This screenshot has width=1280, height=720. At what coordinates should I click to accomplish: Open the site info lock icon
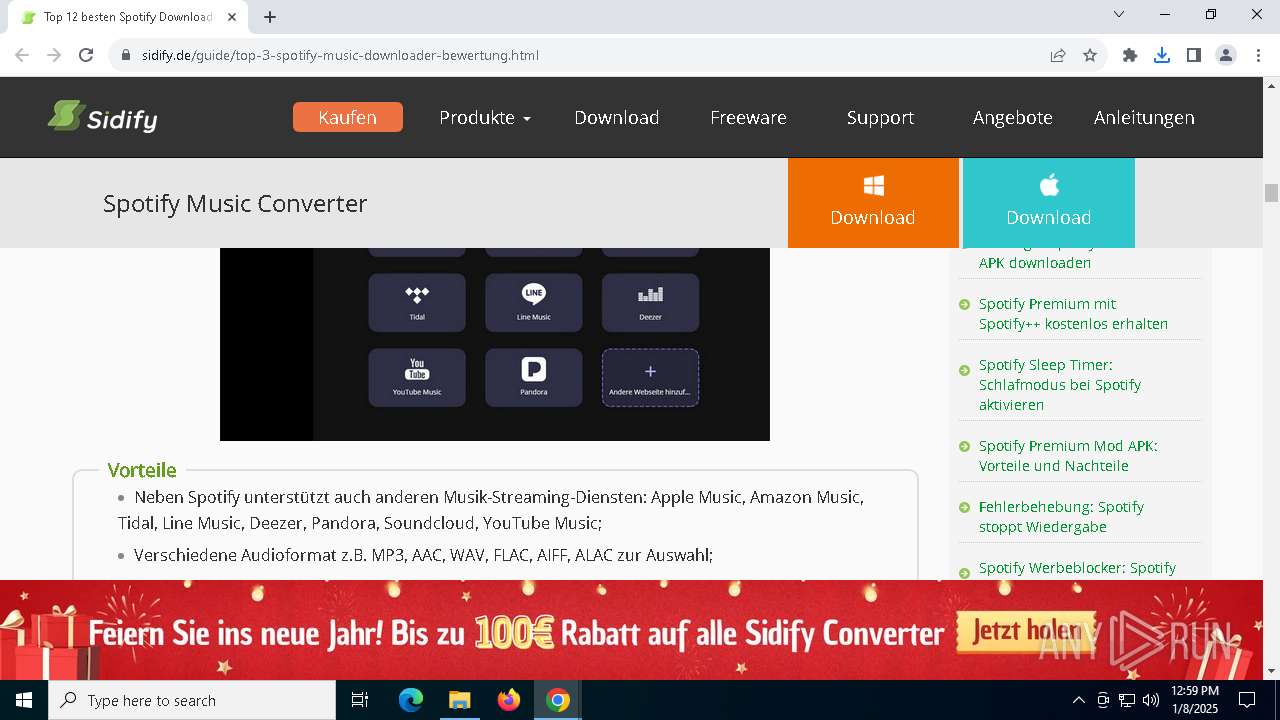tap(126, 55)
